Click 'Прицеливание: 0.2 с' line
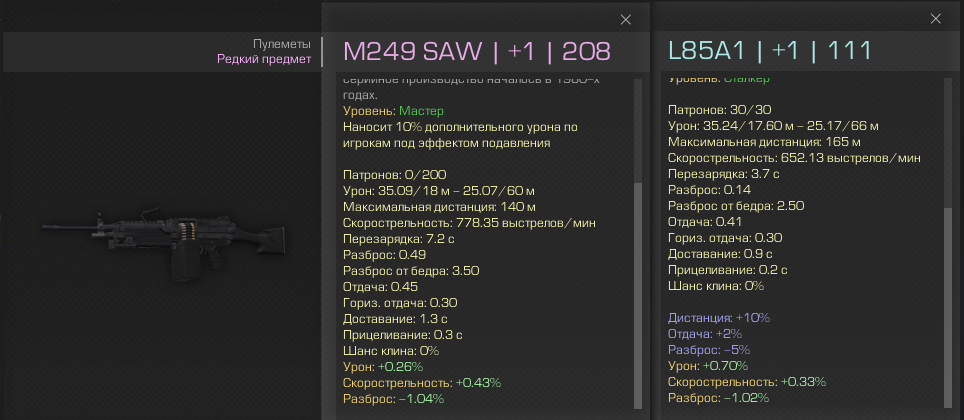Viewport: 964px width, 420px height. (x=728, y=270)
